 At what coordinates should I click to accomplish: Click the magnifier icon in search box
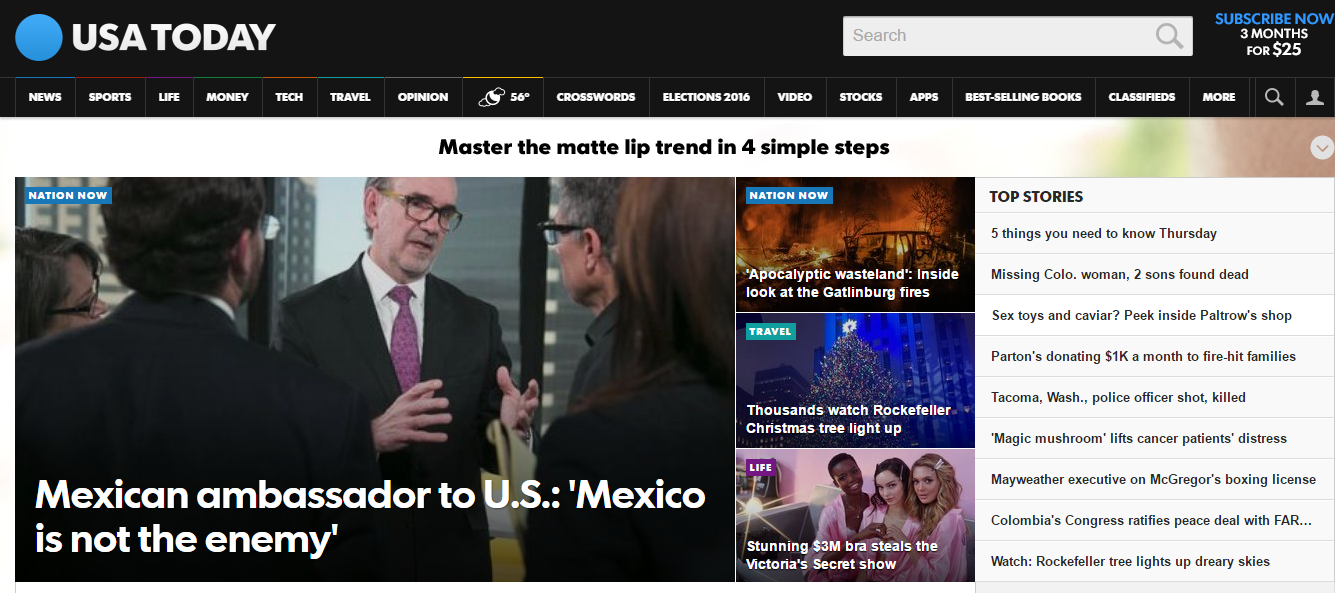tap(1169, 36)
